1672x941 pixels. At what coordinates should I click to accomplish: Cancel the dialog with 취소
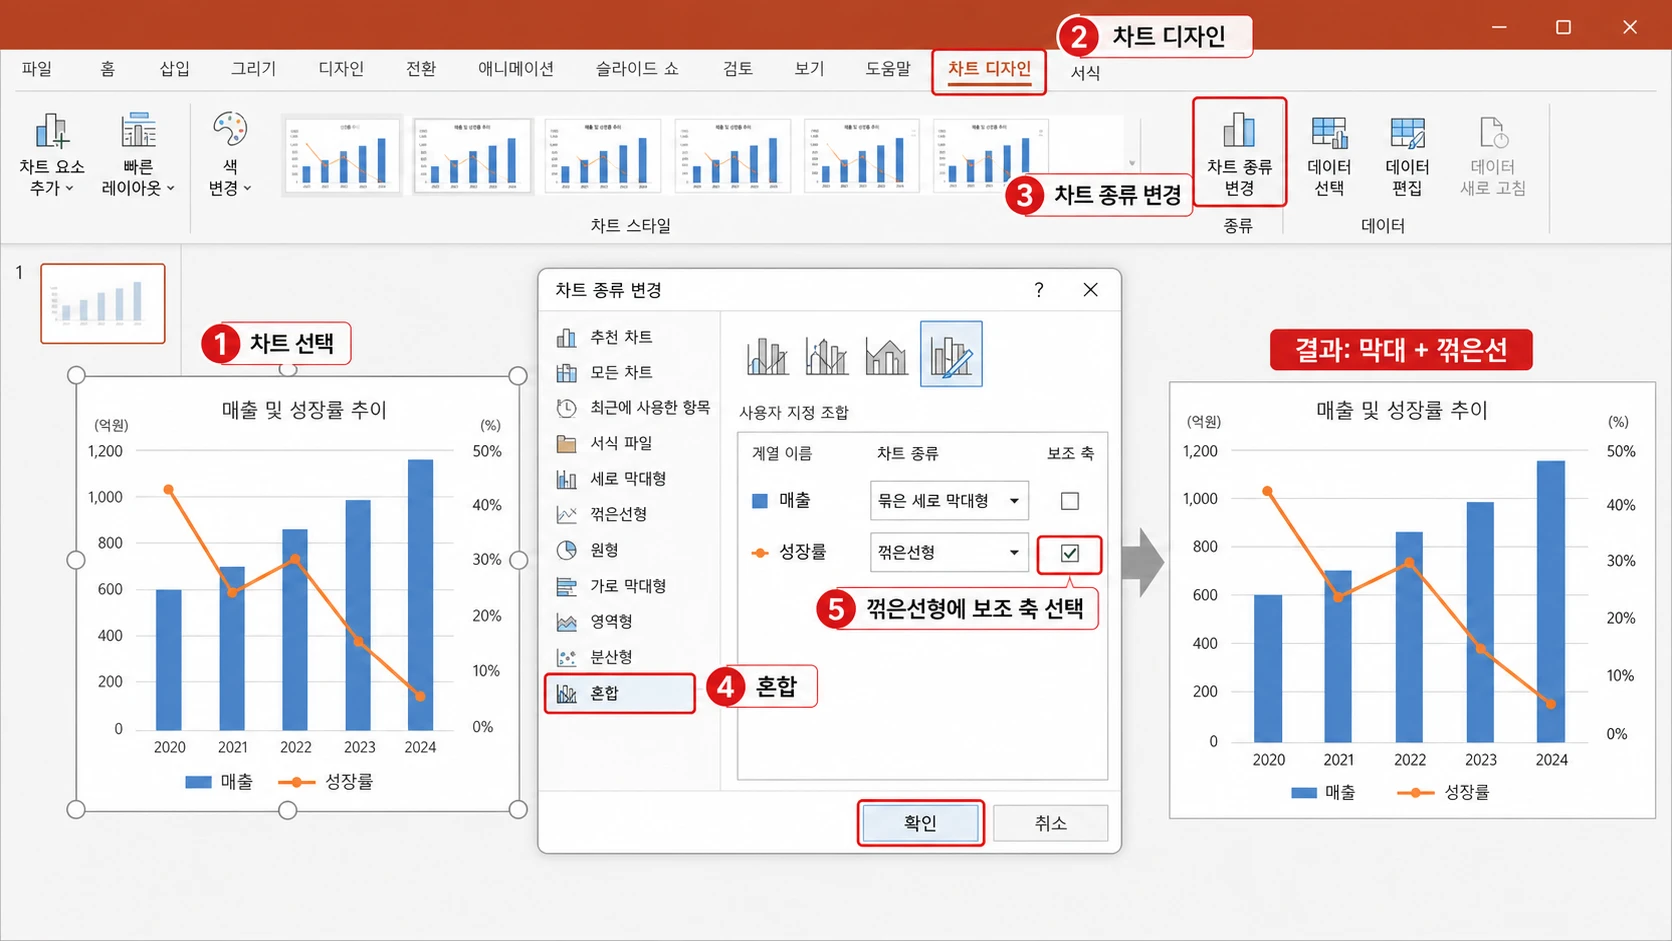(1051, 823)
